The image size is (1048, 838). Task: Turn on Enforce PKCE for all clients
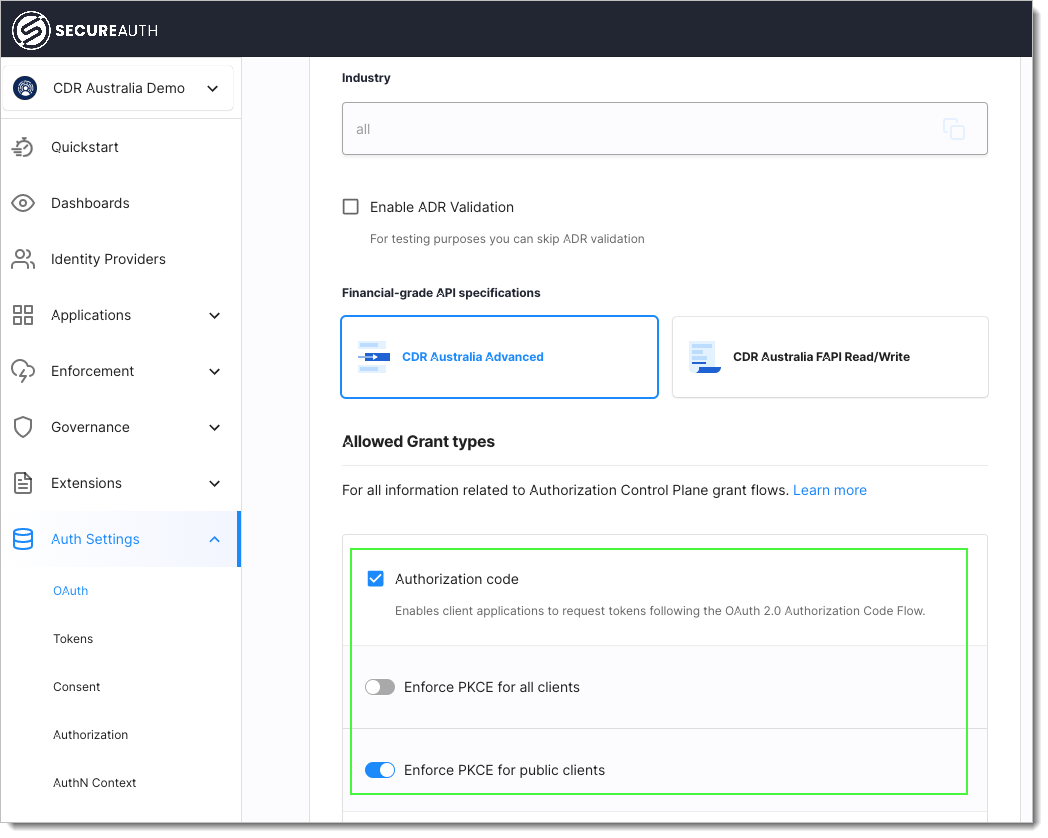pos(380,687)
